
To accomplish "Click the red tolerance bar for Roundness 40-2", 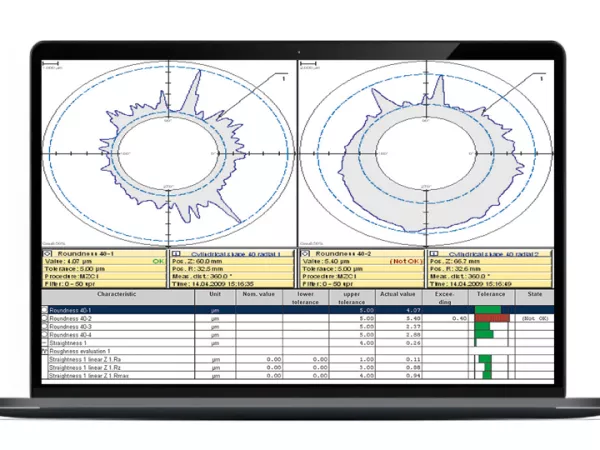I will (491, 319).
